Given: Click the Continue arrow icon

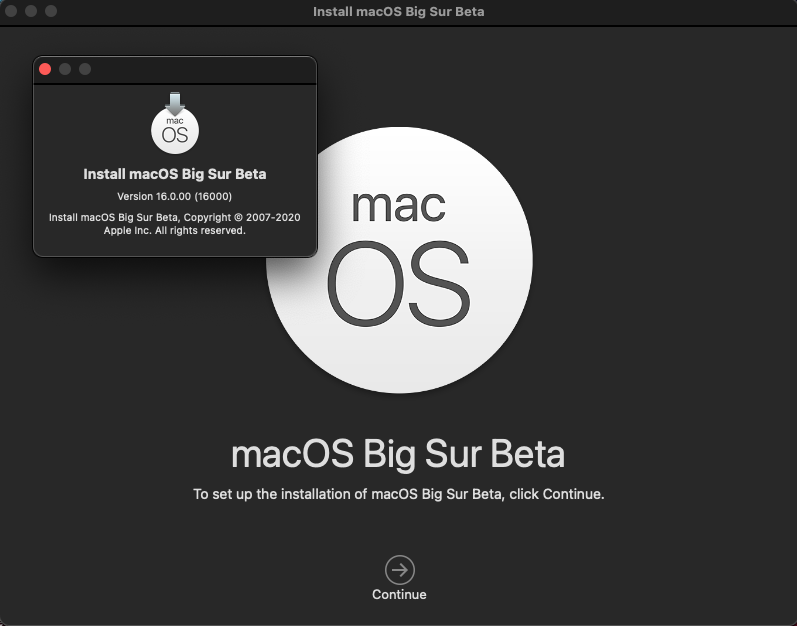Looking at the screenshot, I should click(400, 570).
